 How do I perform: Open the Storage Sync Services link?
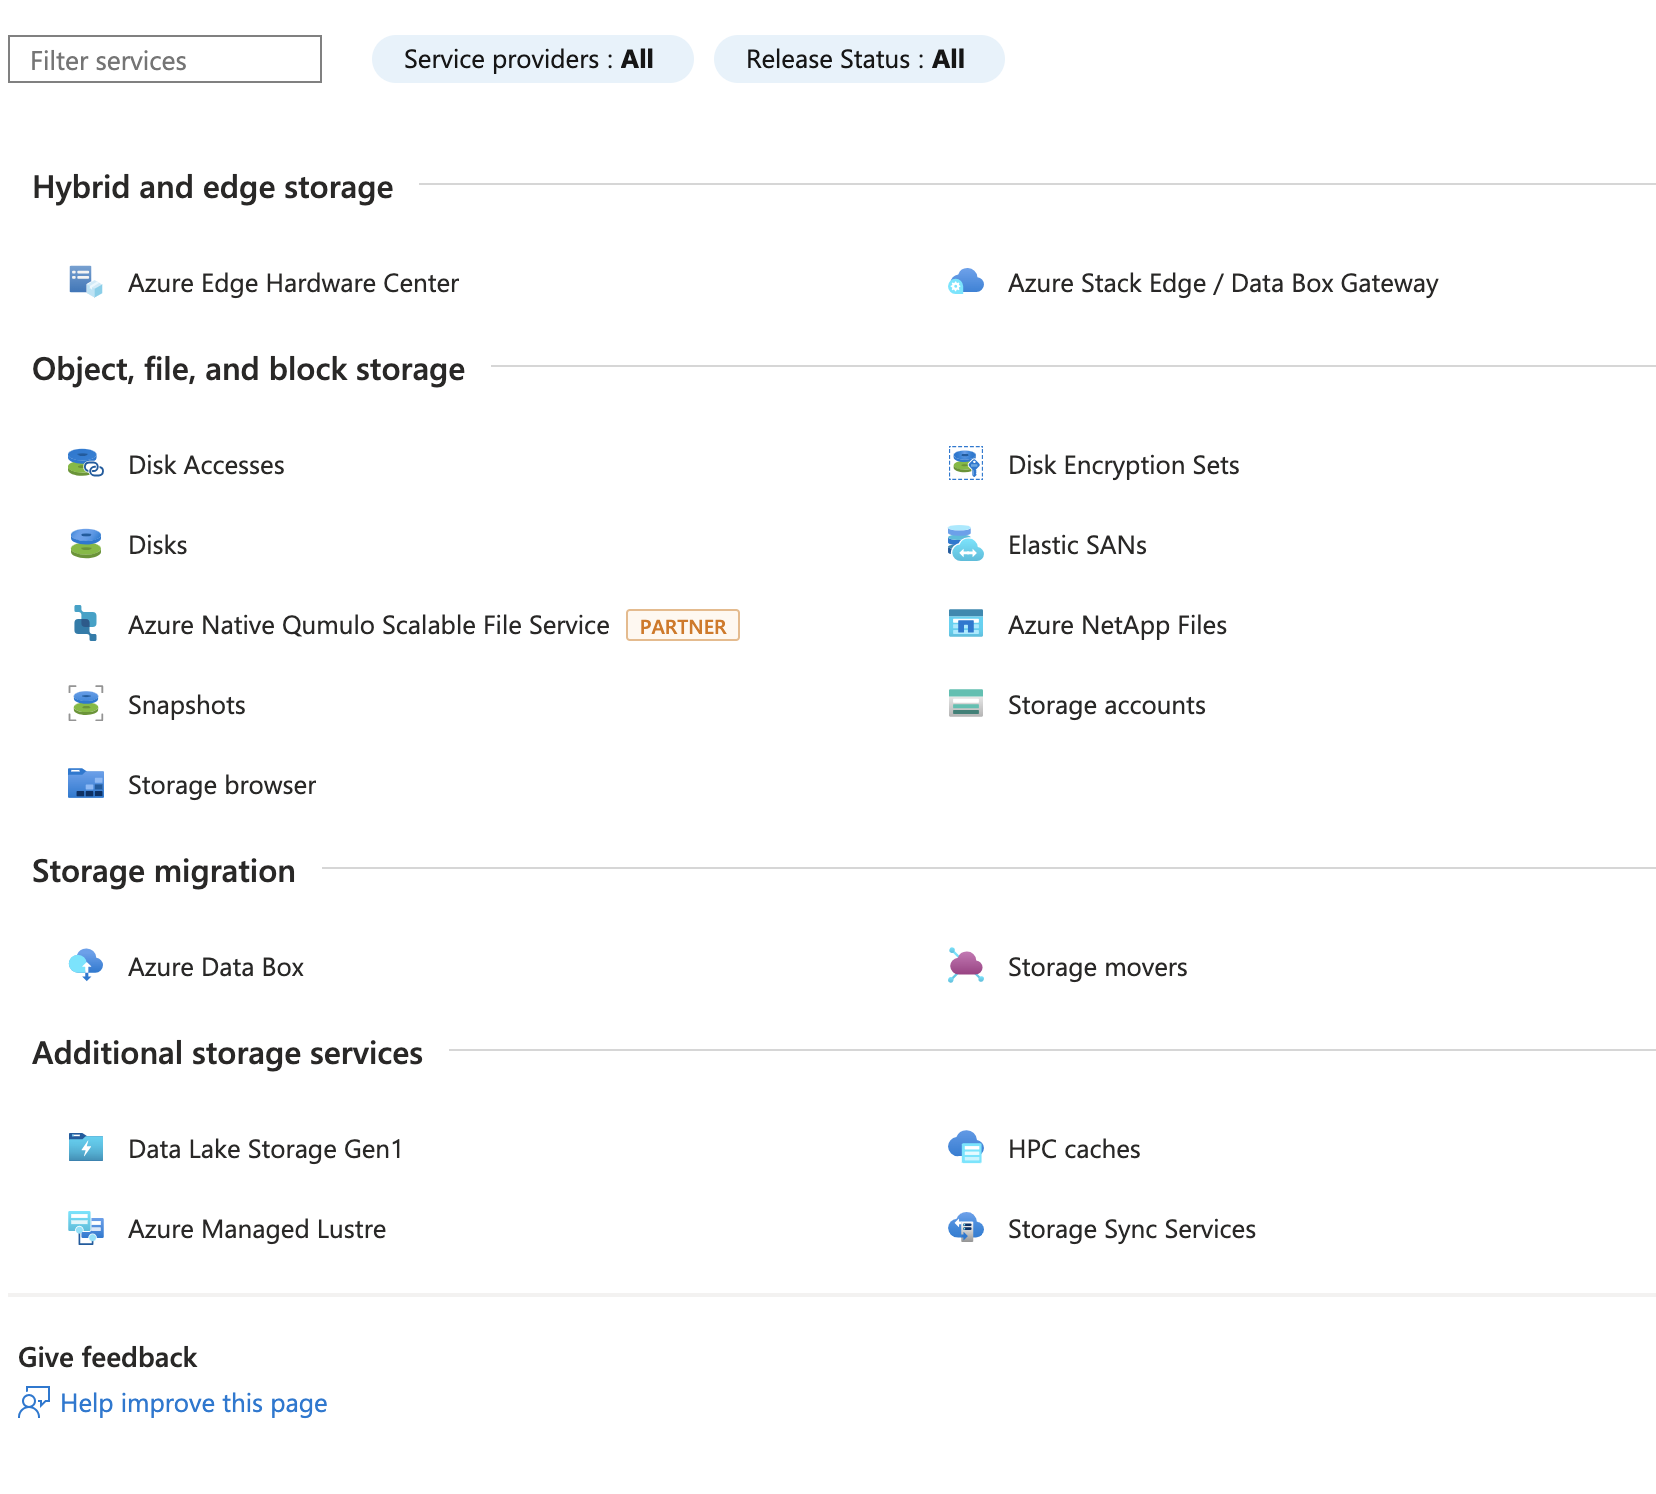click(x=1131, y=1229)
